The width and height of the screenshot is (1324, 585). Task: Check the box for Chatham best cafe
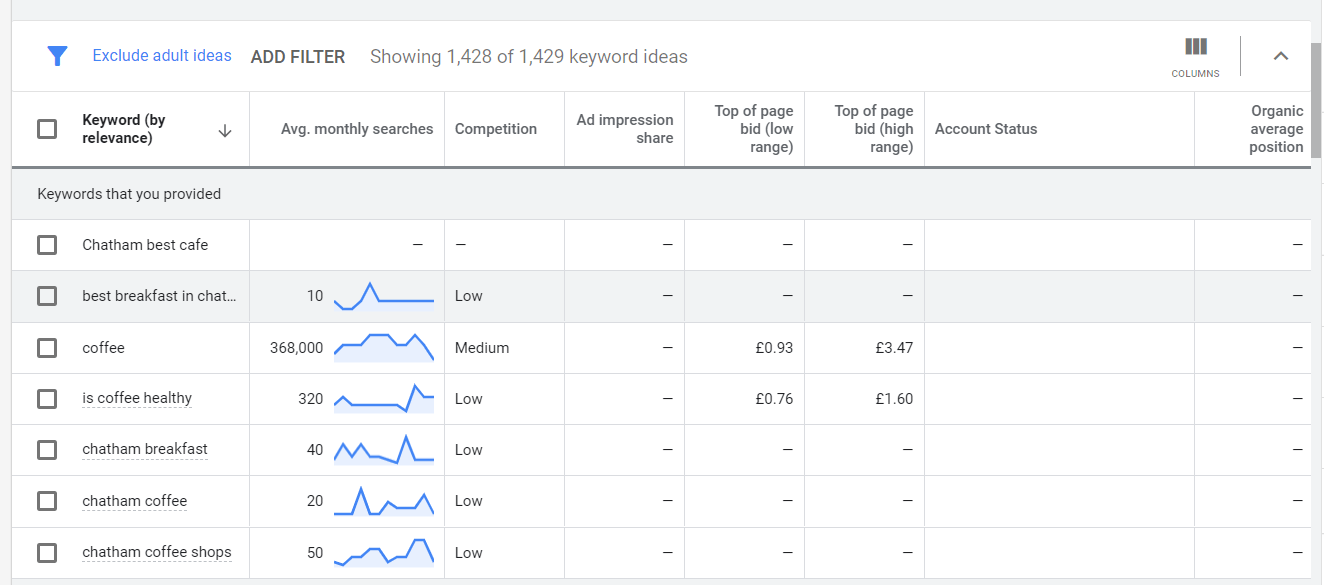[47, 245]
